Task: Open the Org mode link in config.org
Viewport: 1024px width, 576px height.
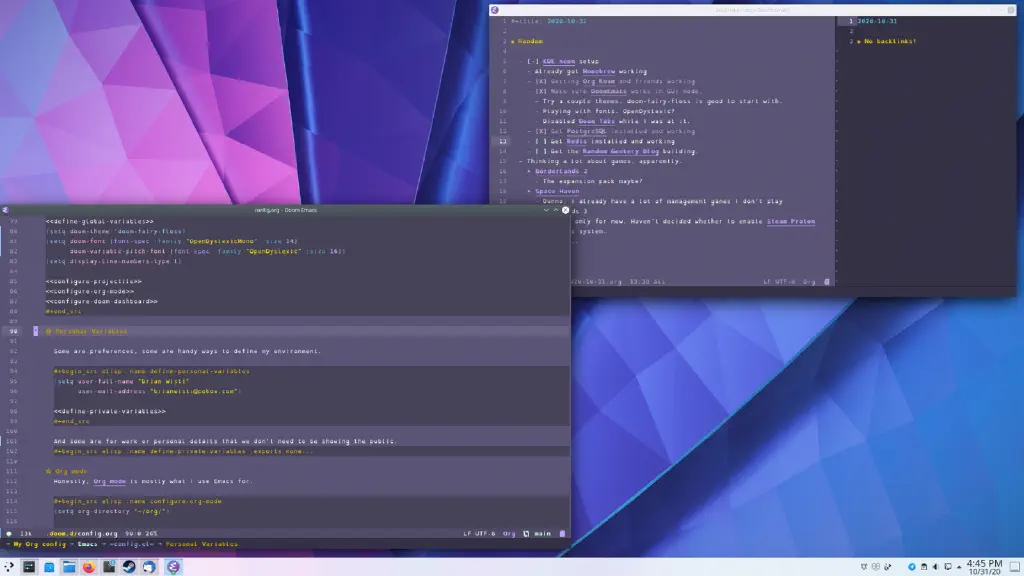Action: pyautogui.click(x=109, y=481)
